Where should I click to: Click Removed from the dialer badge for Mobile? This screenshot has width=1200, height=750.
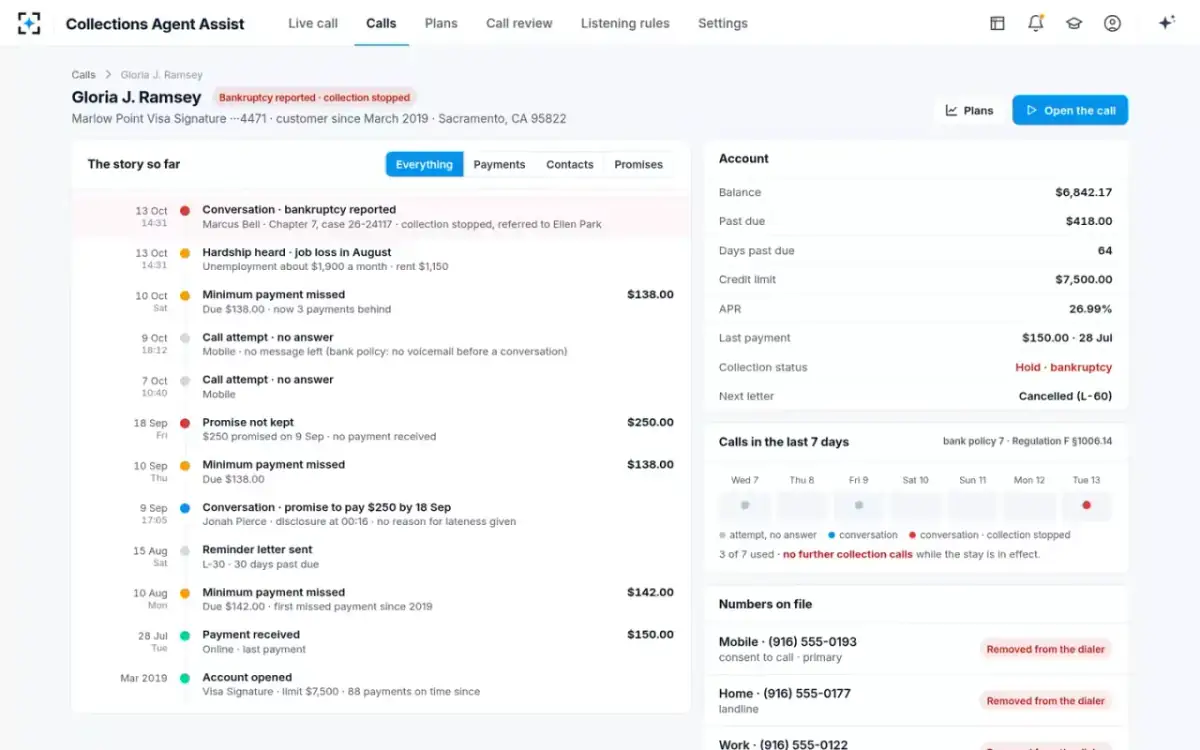(x=1046, y=649)
